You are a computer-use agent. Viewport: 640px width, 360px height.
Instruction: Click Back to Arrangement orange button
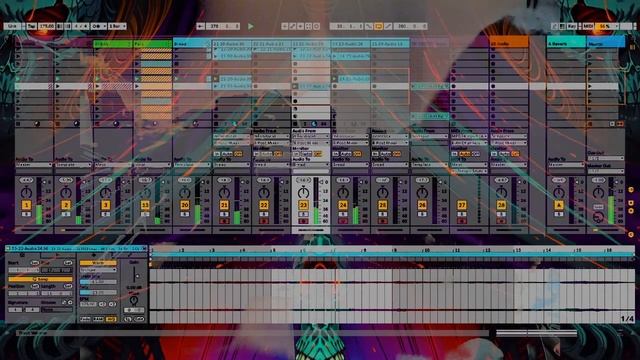point(620,124)
